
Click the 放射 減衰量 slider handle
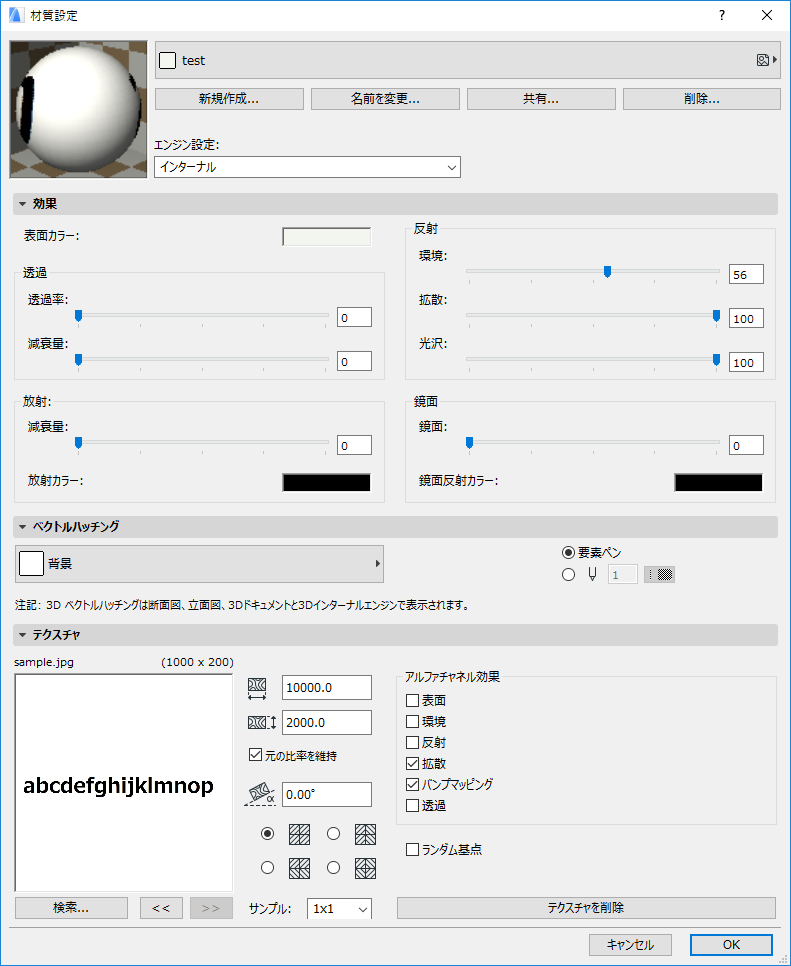tap(78, 443)
